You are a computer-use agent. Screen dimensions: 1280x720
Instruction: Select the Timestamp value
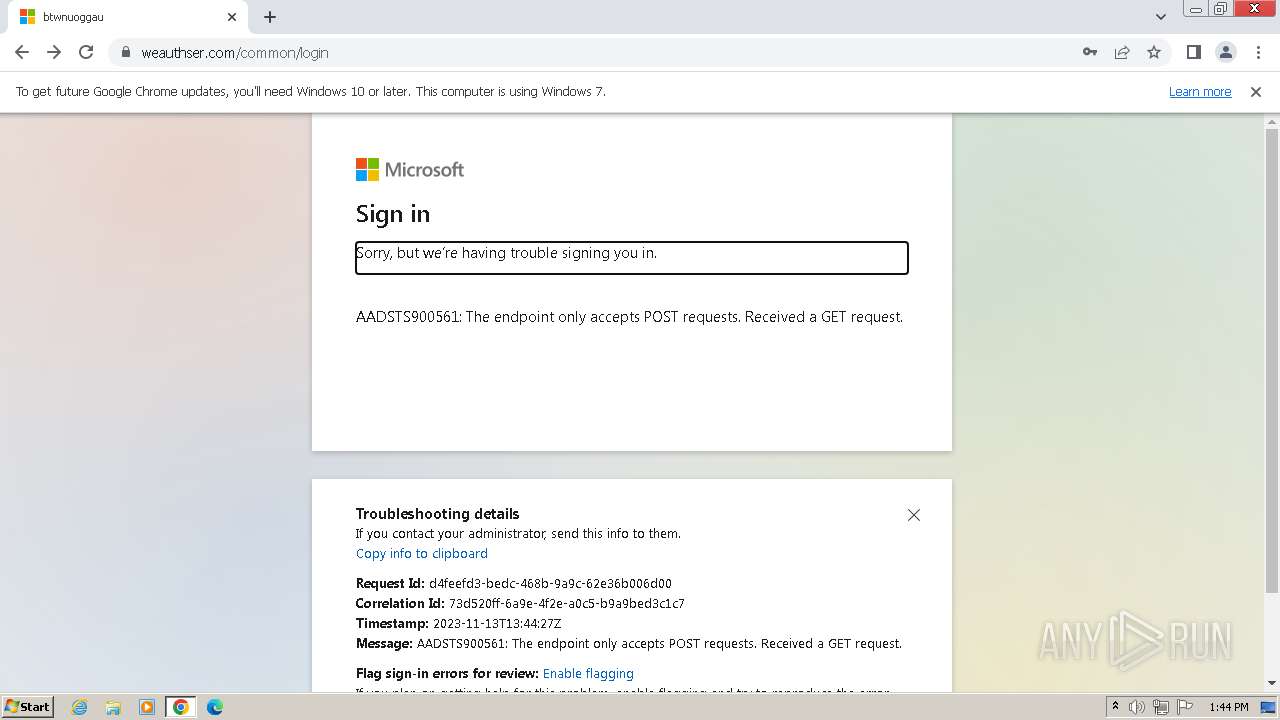point(497,623)
